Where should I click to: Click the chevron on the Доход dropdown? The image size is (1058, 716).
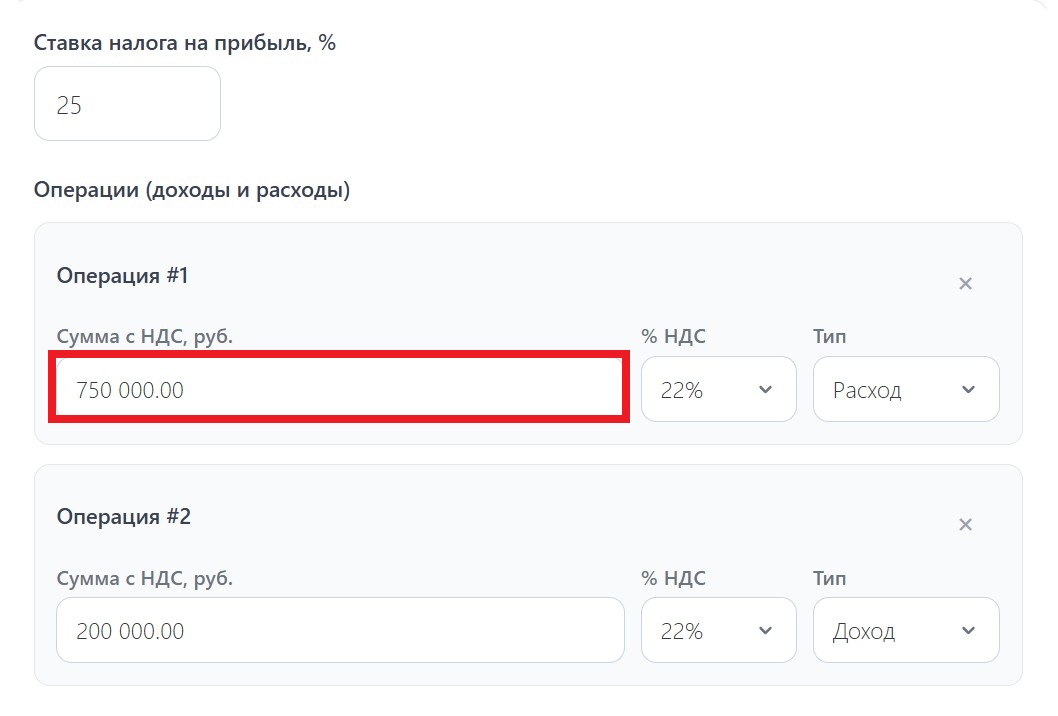pyautogui.click(x=966, y=630)
